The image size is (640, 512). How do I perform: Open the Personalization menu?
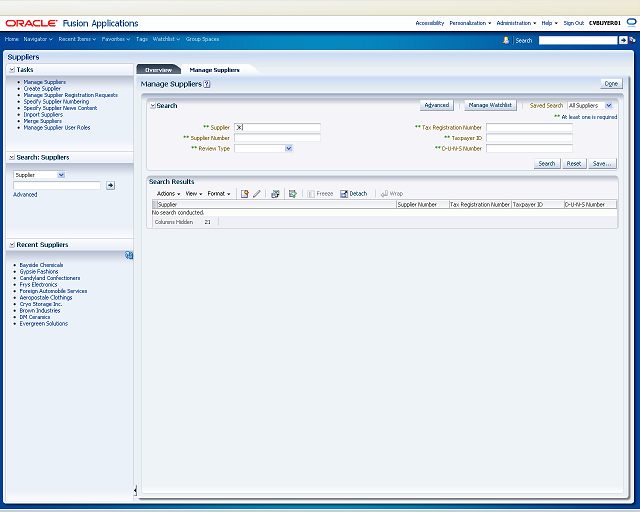pos(470,23)
